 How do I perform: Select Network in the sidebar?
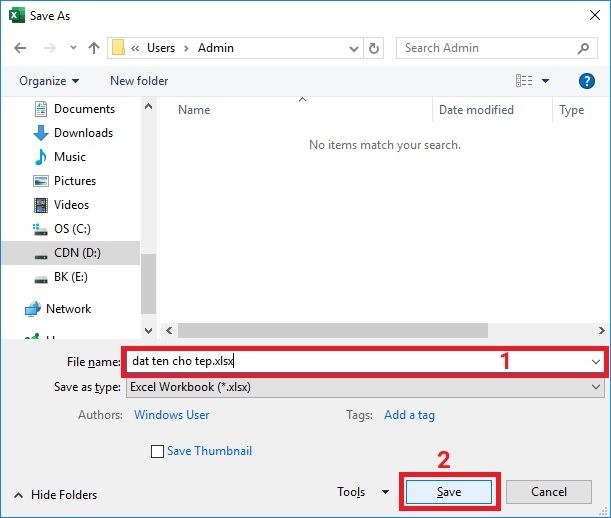(68, 309)
